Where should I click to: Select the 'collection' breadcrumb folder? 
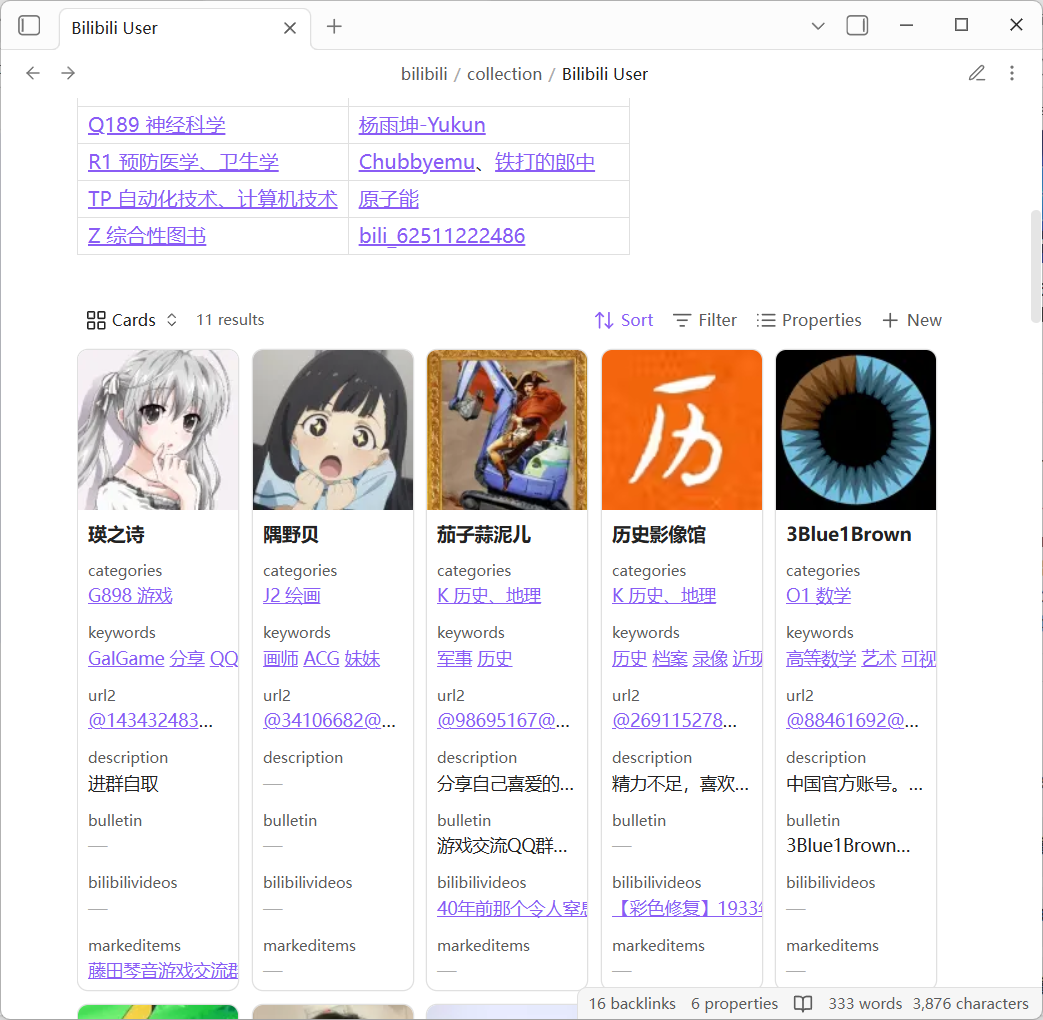click(x=504, y=74)
